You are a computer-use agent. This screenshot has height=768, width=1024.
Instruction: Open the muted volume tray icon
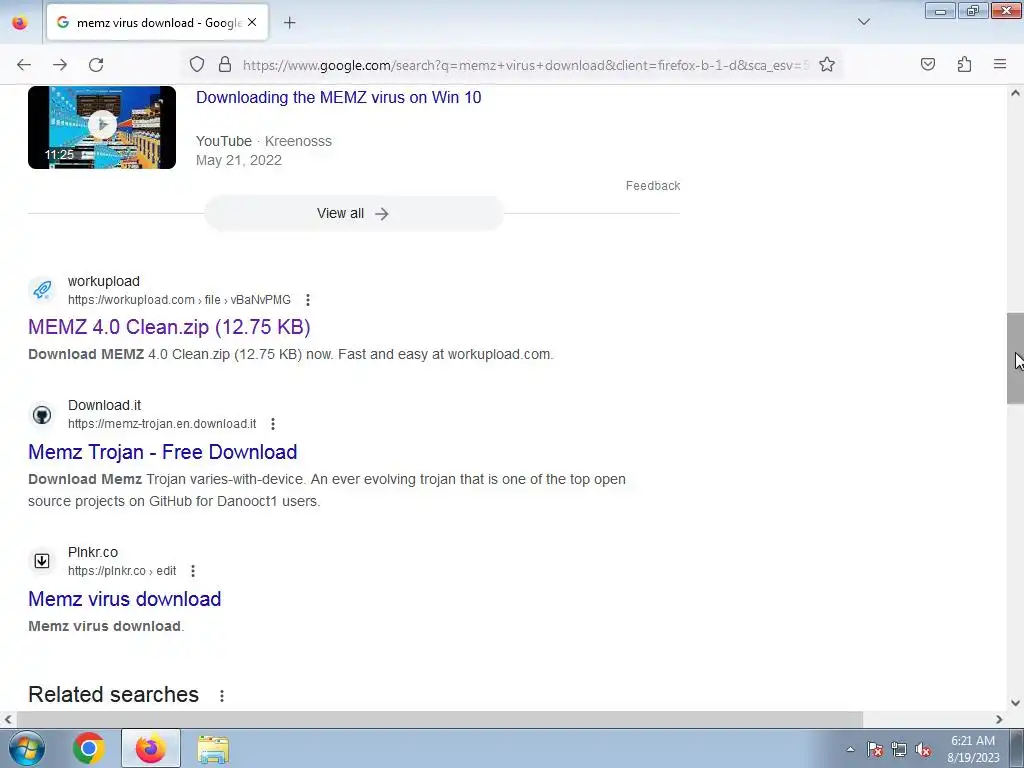point(923,749)
